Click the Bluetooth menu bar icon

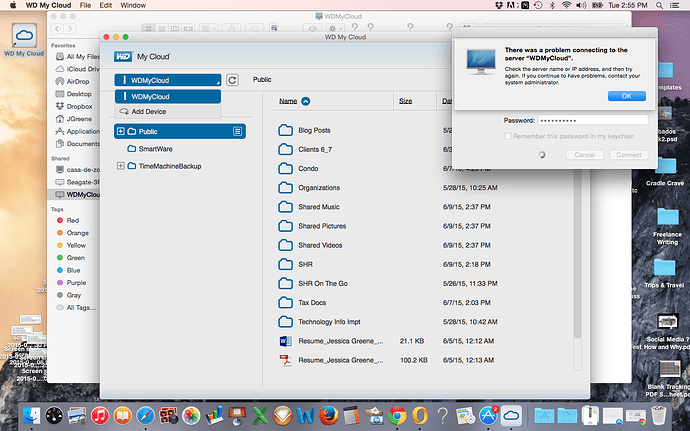[552, 5]
